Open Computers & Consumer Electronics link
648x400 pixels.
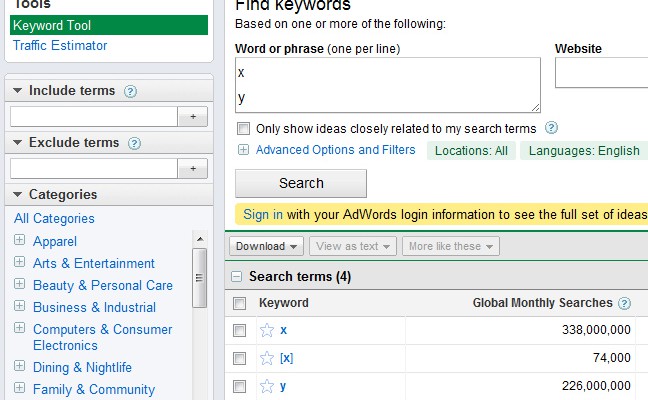point(102,337)
